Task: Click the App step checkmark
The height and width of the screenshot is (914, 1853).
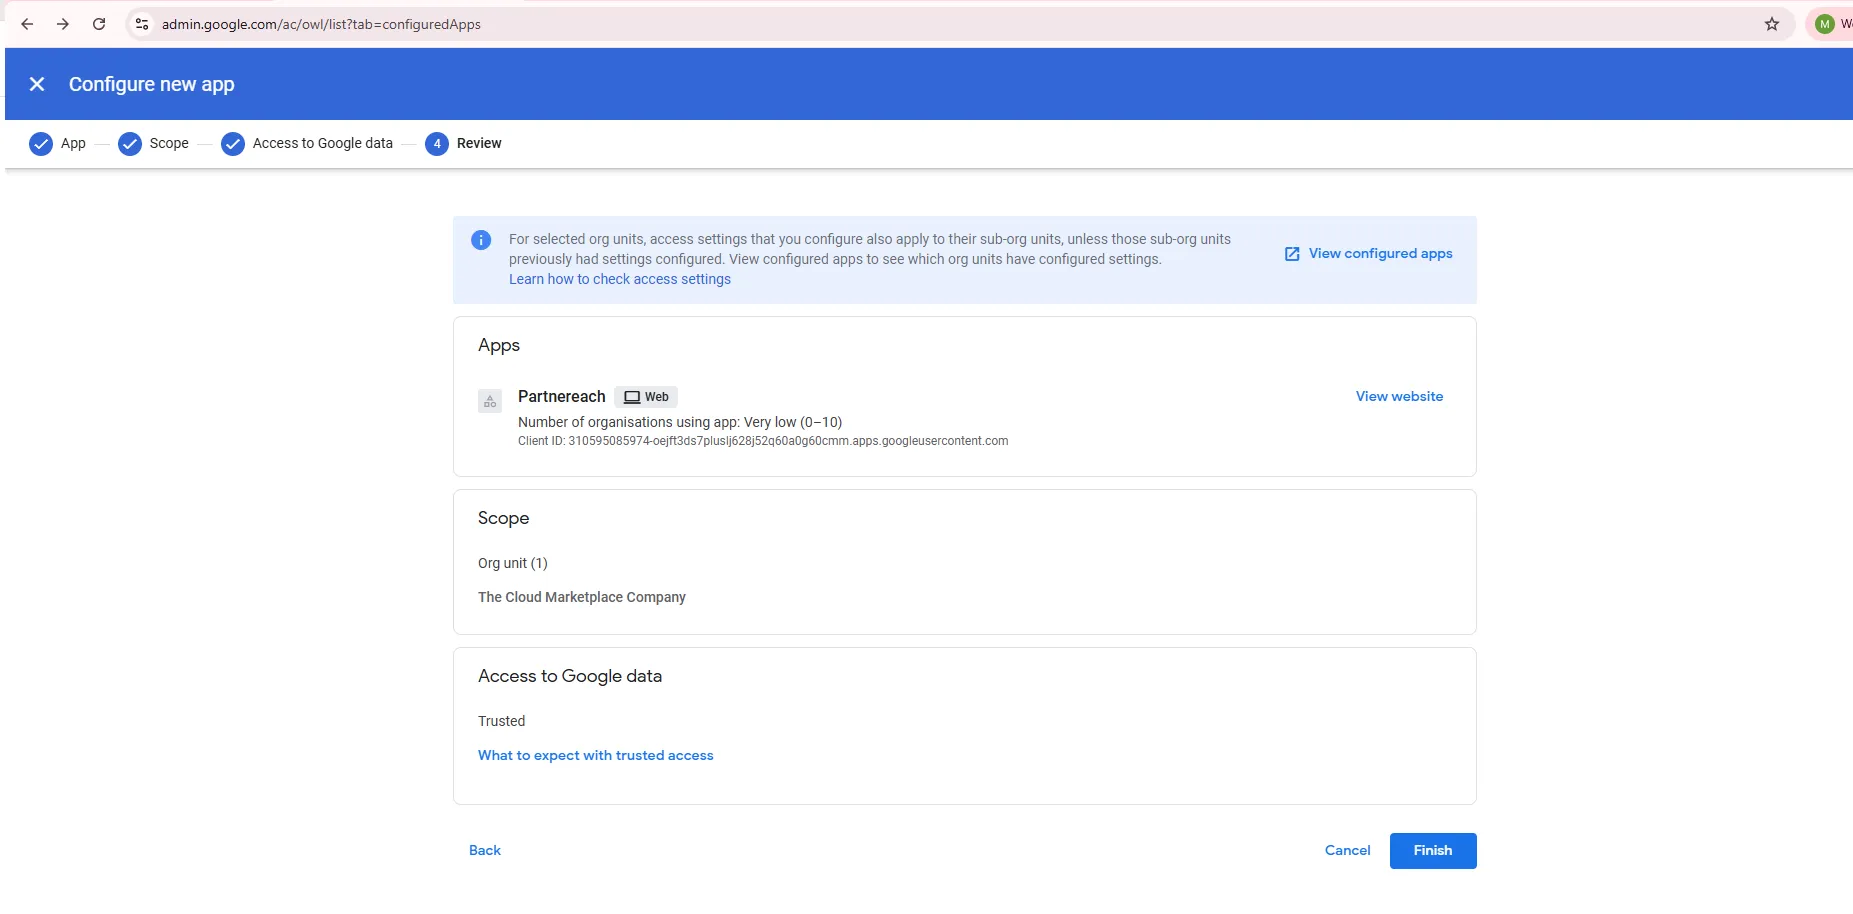Action: (41, 144)
